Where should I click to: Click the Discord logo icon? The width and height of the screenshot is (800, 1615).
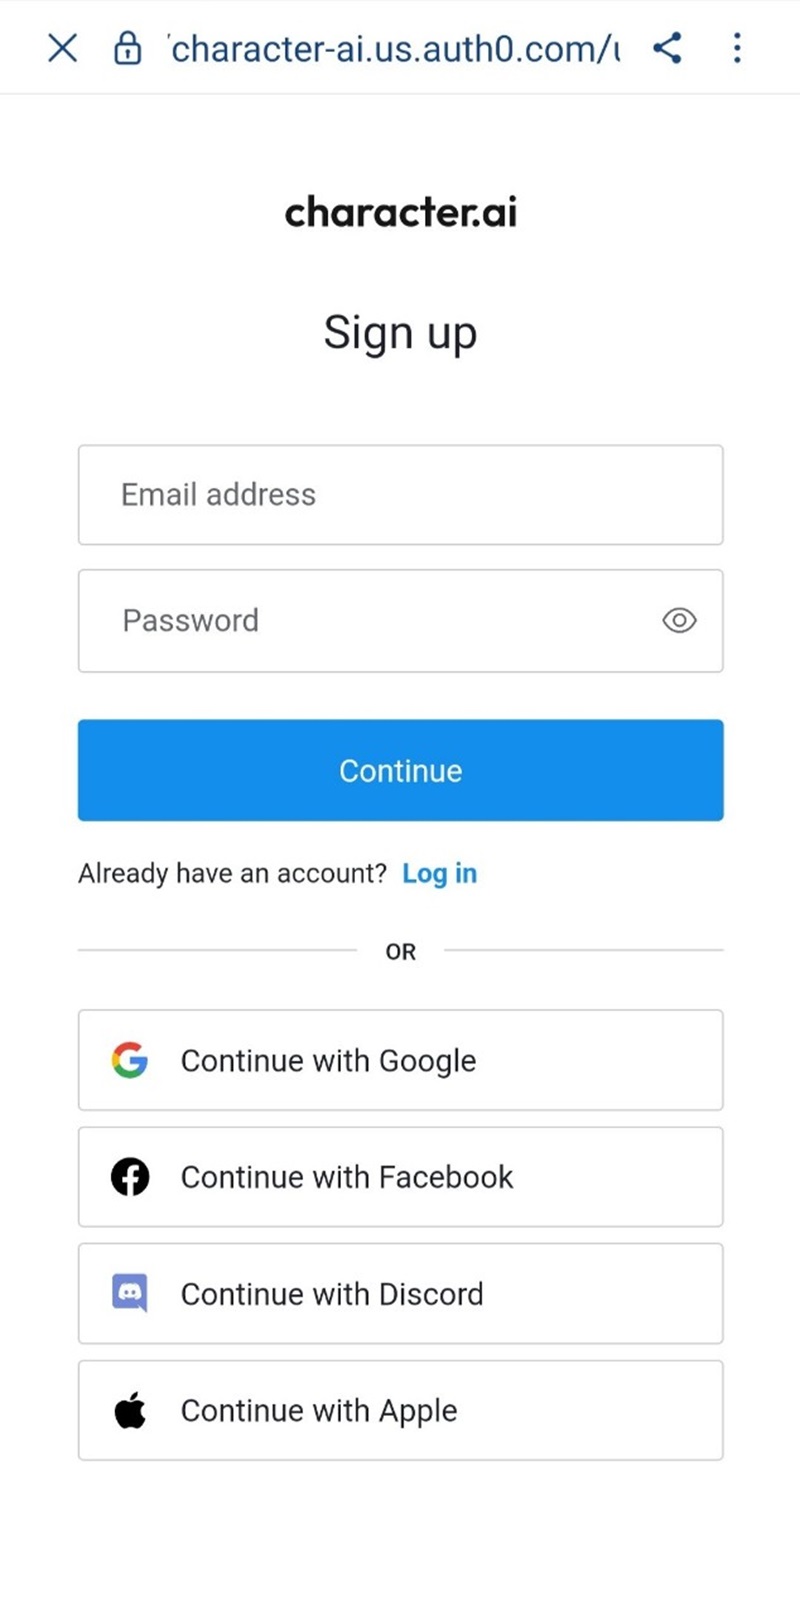(130, 1293)
